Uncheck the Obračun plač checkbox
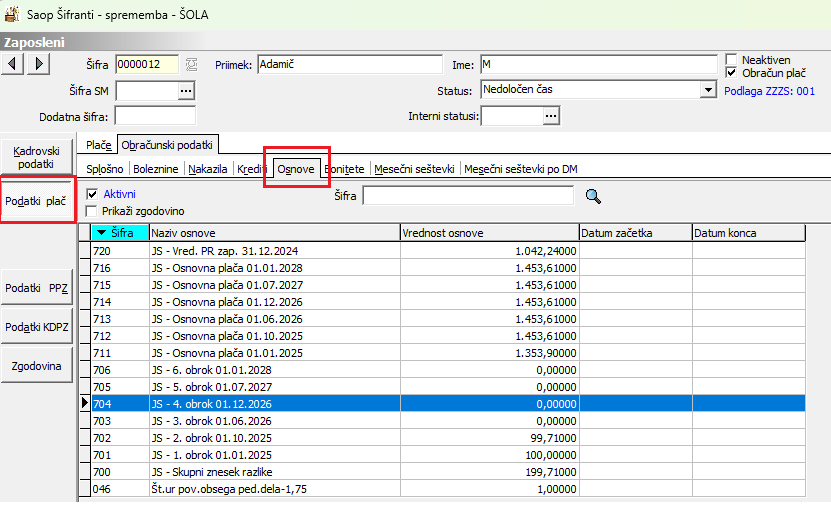The height and width of the screenshot is (506, 831). [x=732, y=73]
